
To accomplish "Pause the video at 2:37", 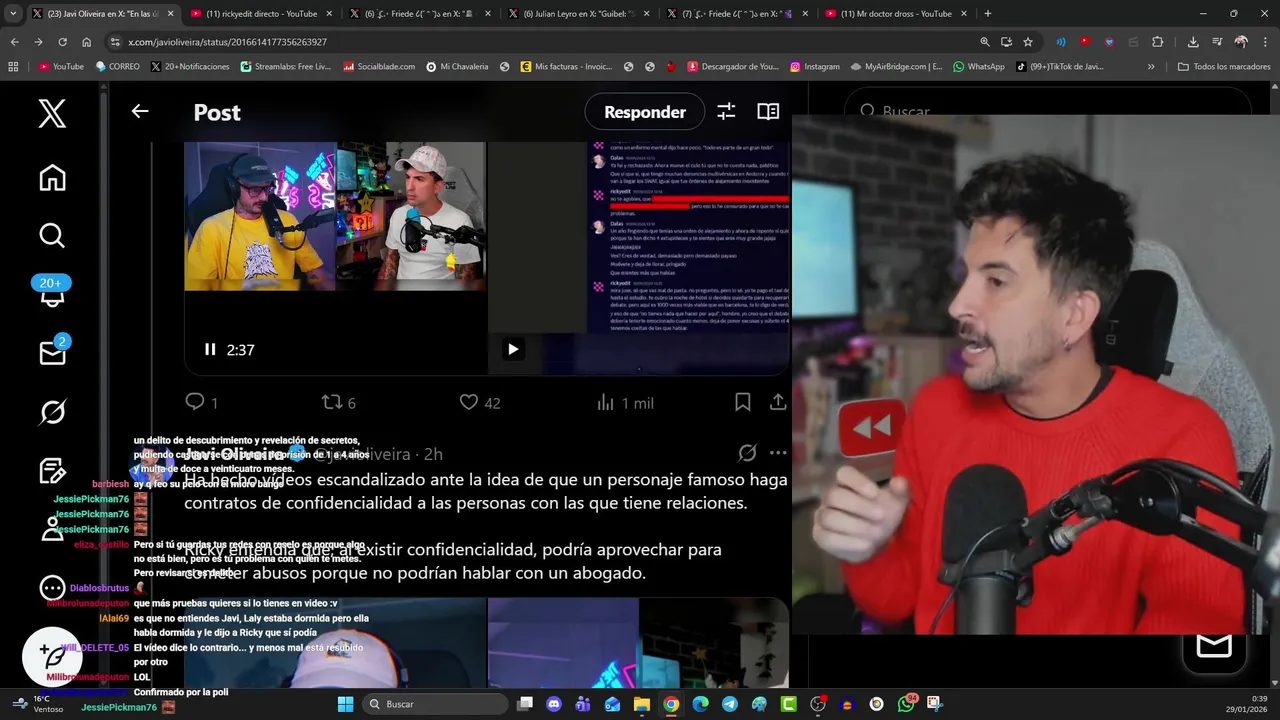I will (x=210, y=349).
